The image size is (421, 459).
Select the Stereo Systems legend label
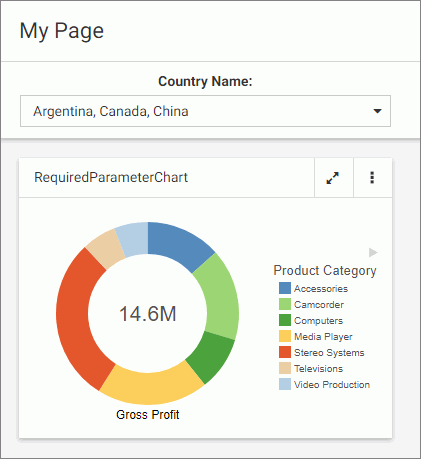(329, 353)
